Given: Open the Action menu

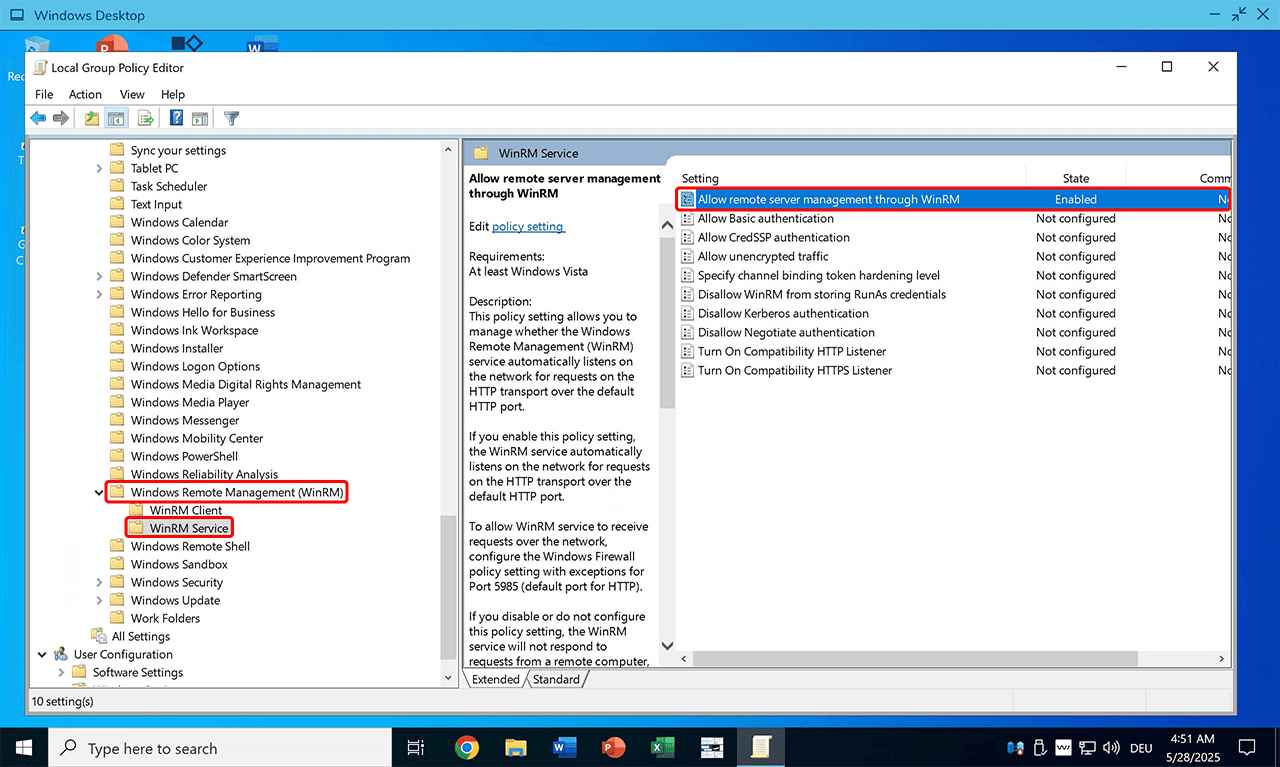Looking at the screenshot, I should pyautogui.click(x=85, y=94).
